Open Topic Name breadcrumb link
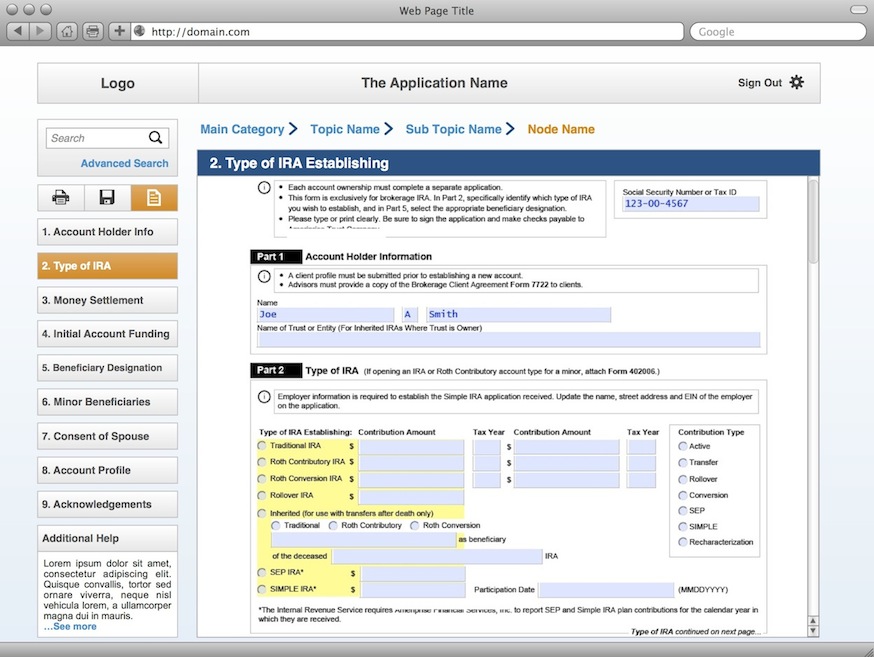The width and height of the screenshot is (874, 657). (x=344, y=129)
